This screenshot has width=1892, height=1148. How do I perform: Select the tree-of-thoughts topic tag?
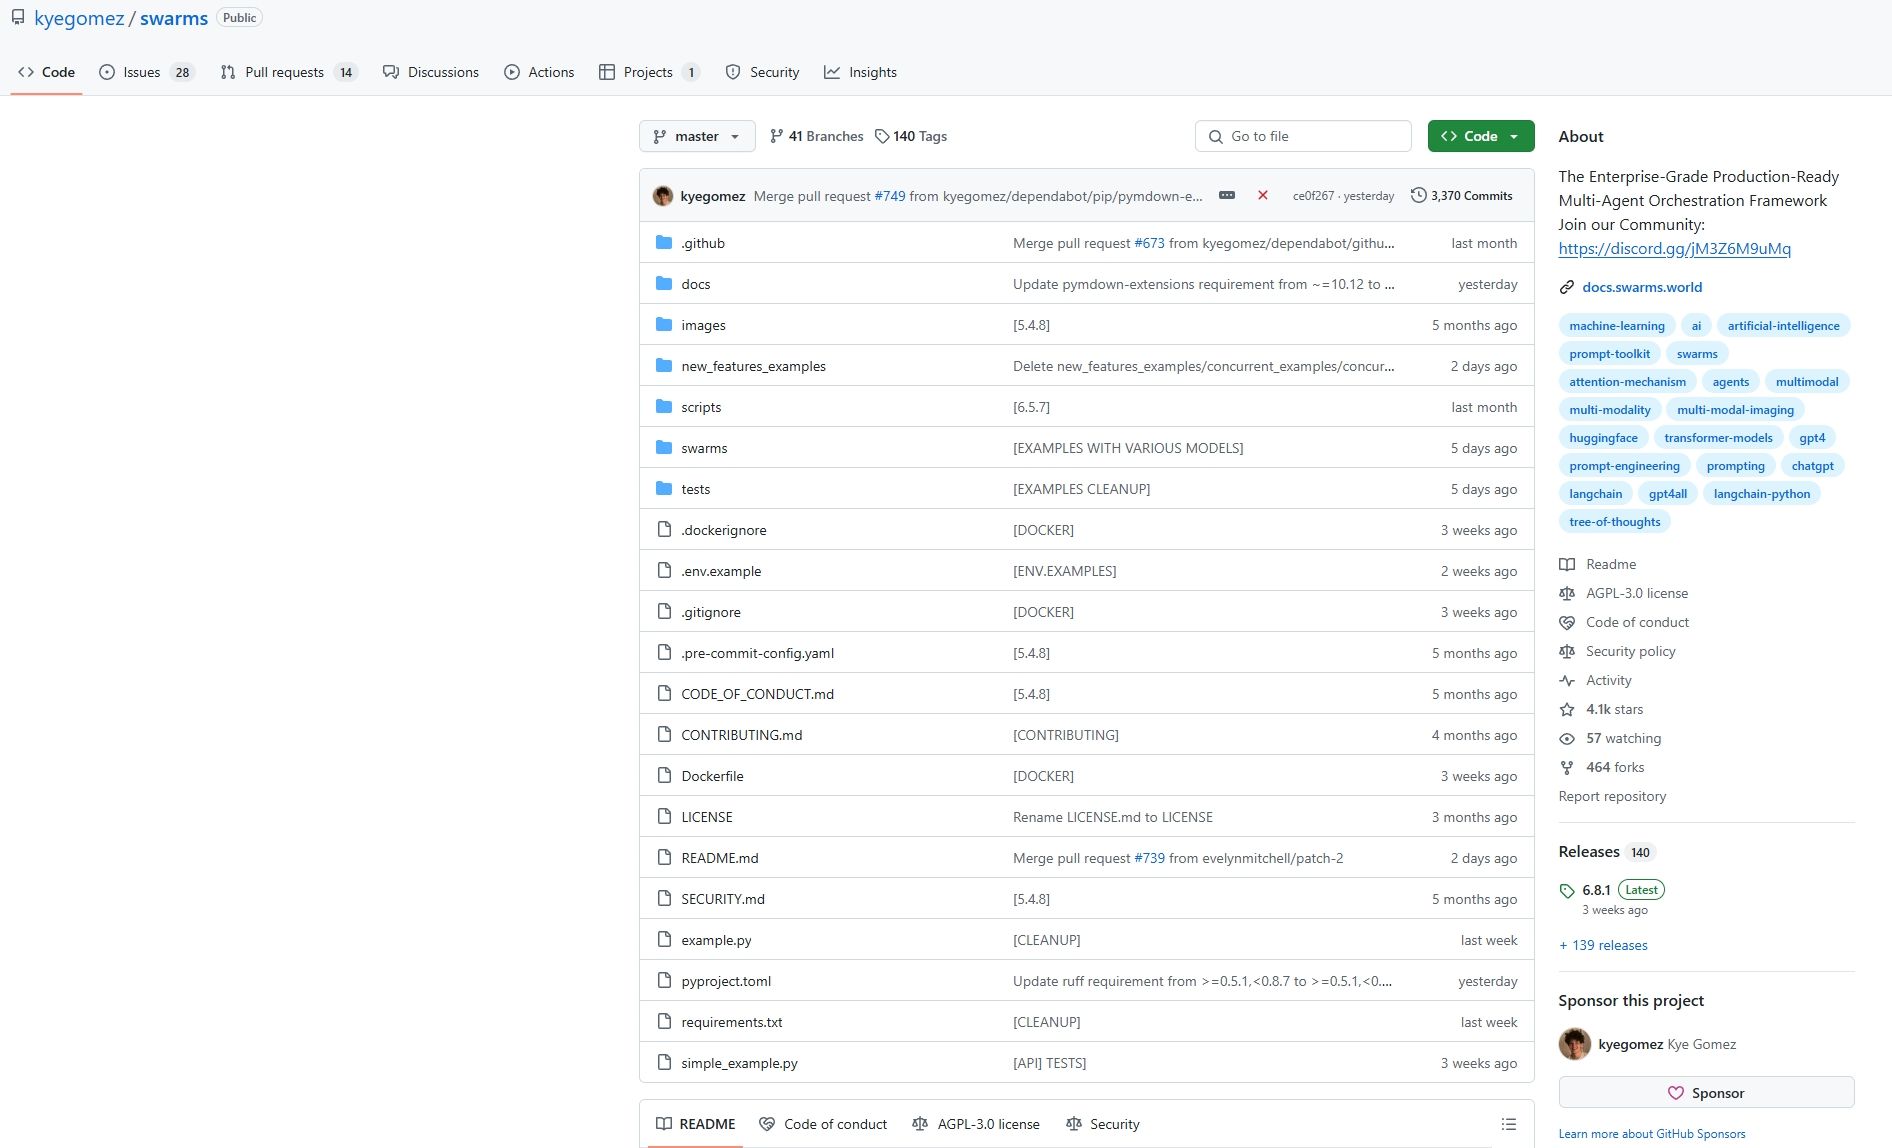(1614, 522)
